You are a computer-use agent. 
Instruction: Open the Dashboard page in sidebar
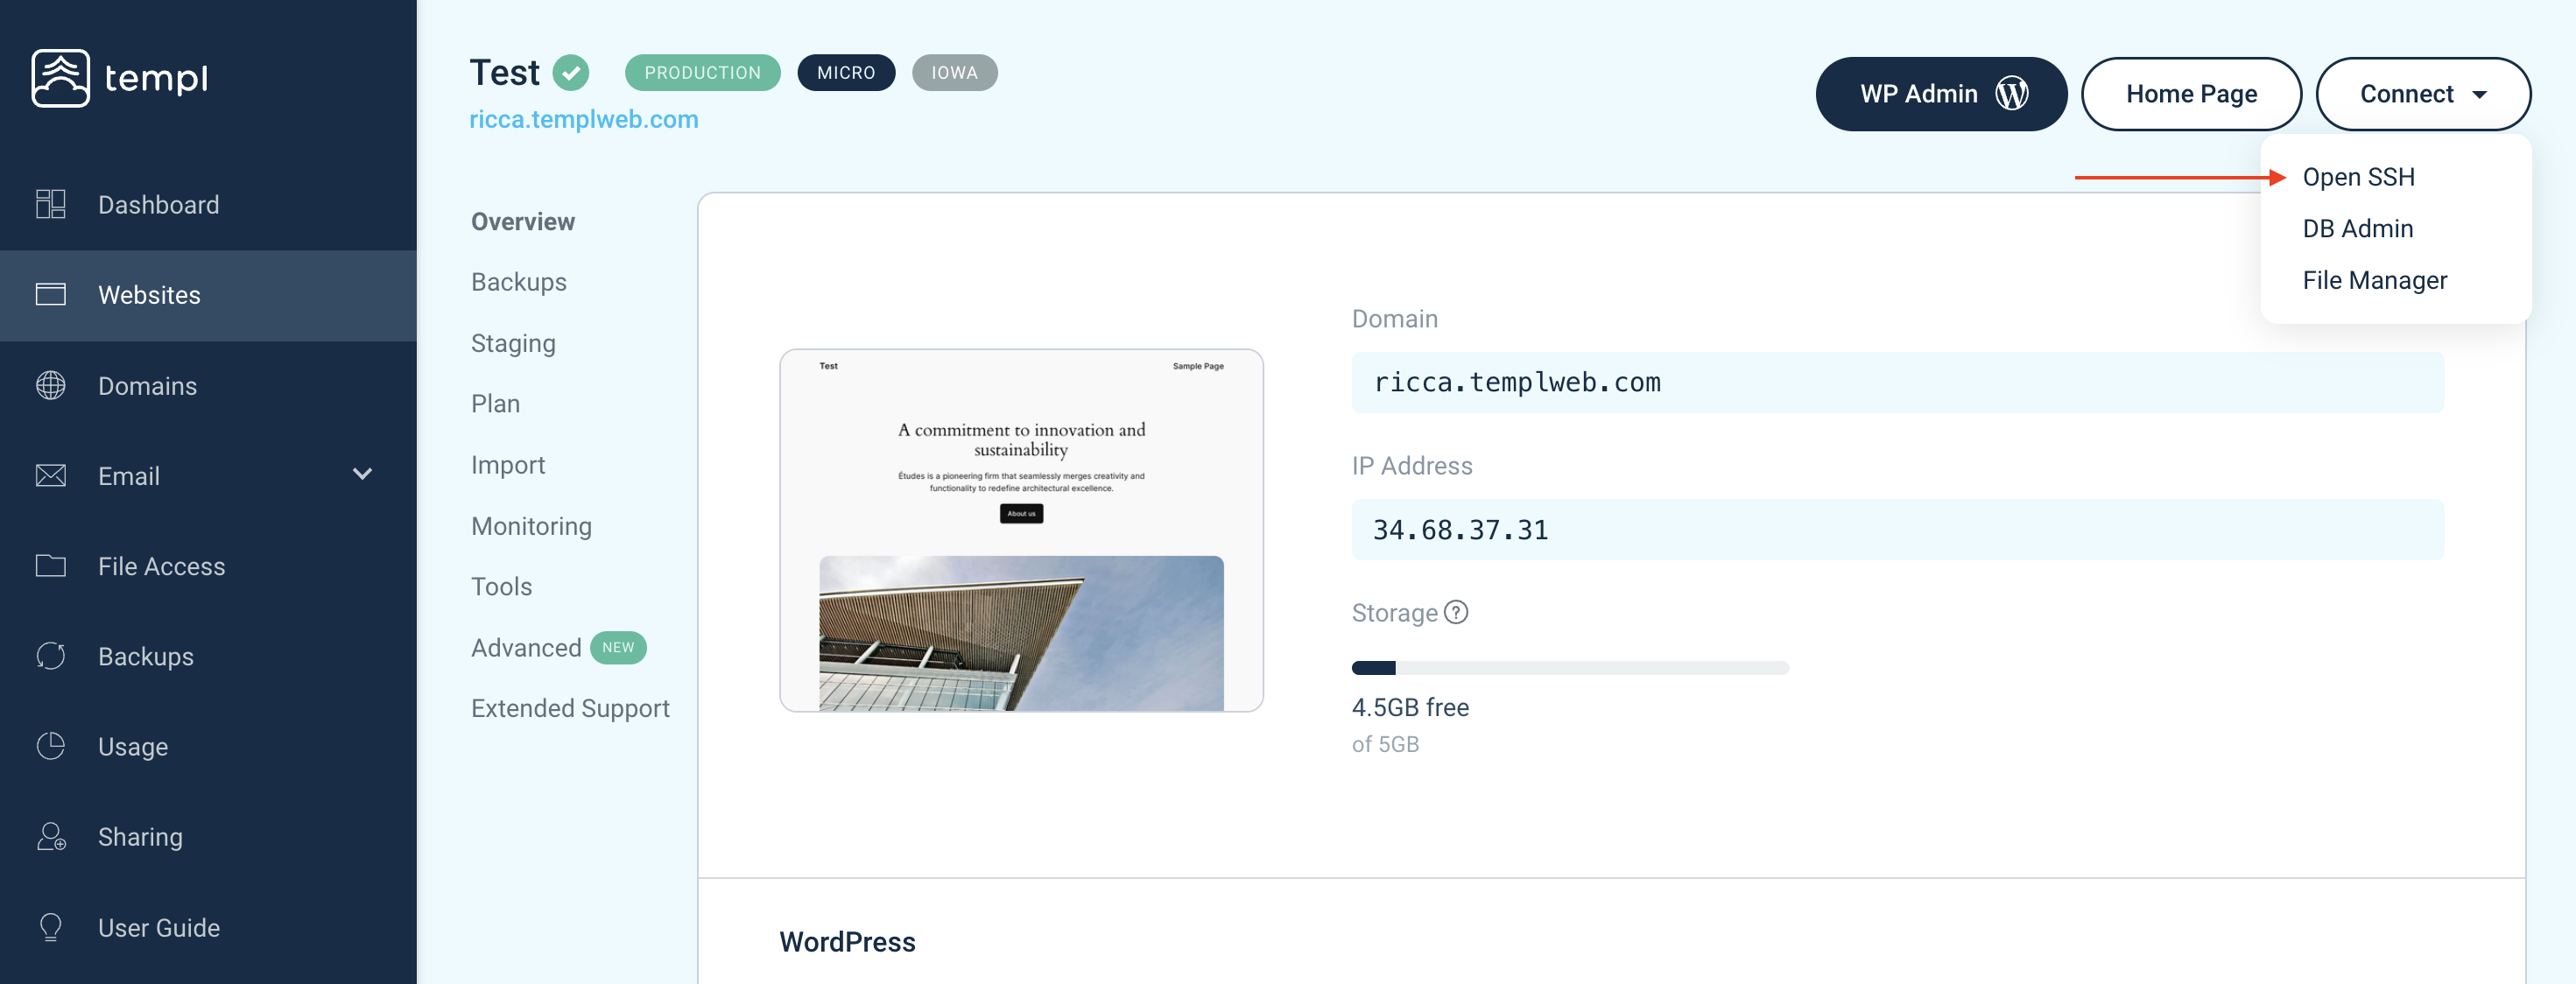click(208, 204)
